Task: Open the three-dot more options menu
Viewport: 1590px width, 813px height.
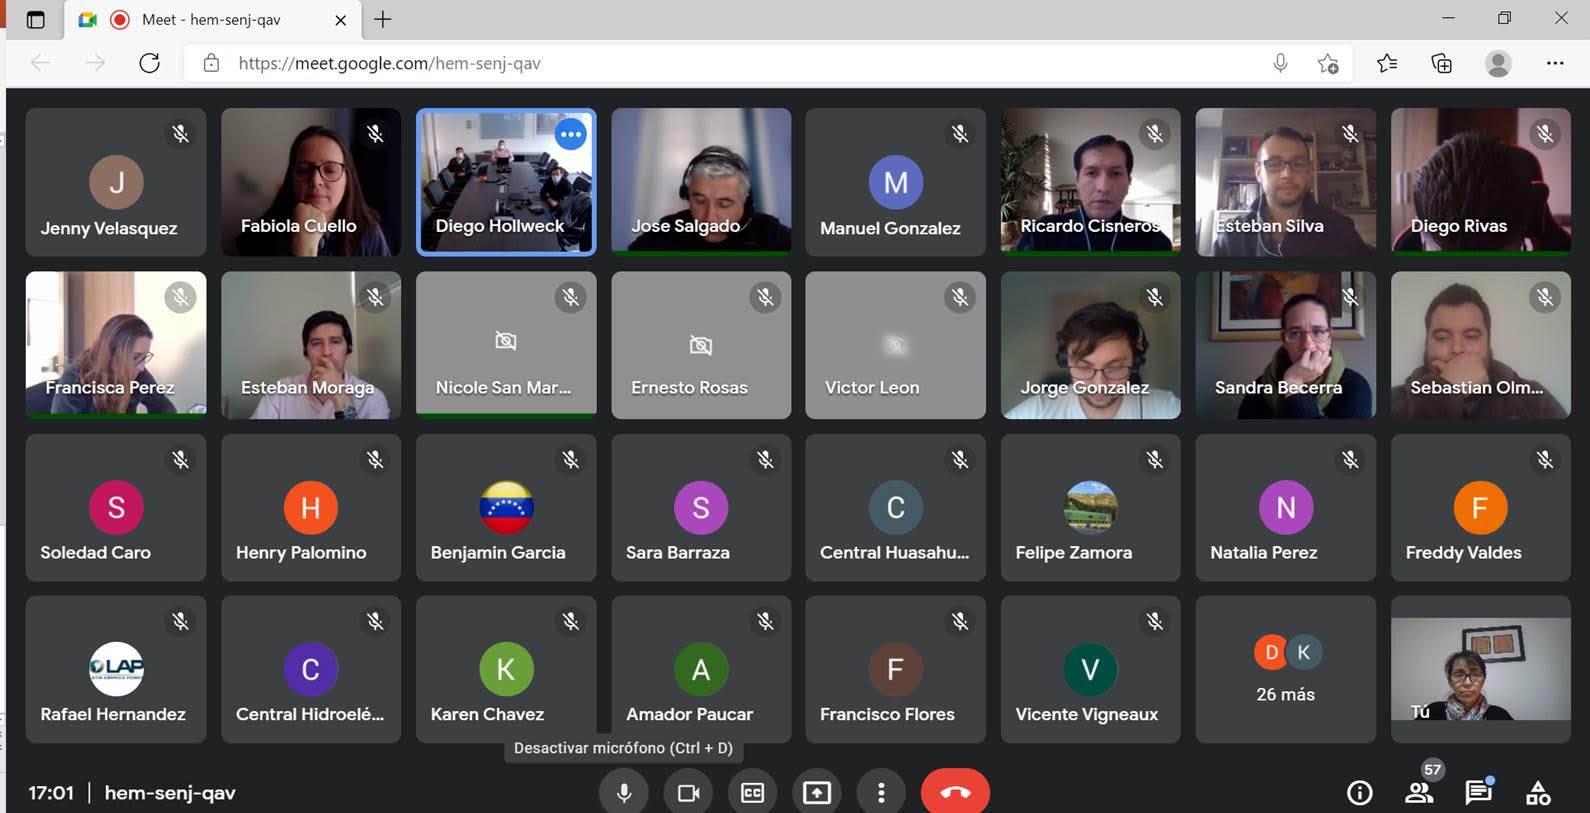Action: (x=881, y=792)
